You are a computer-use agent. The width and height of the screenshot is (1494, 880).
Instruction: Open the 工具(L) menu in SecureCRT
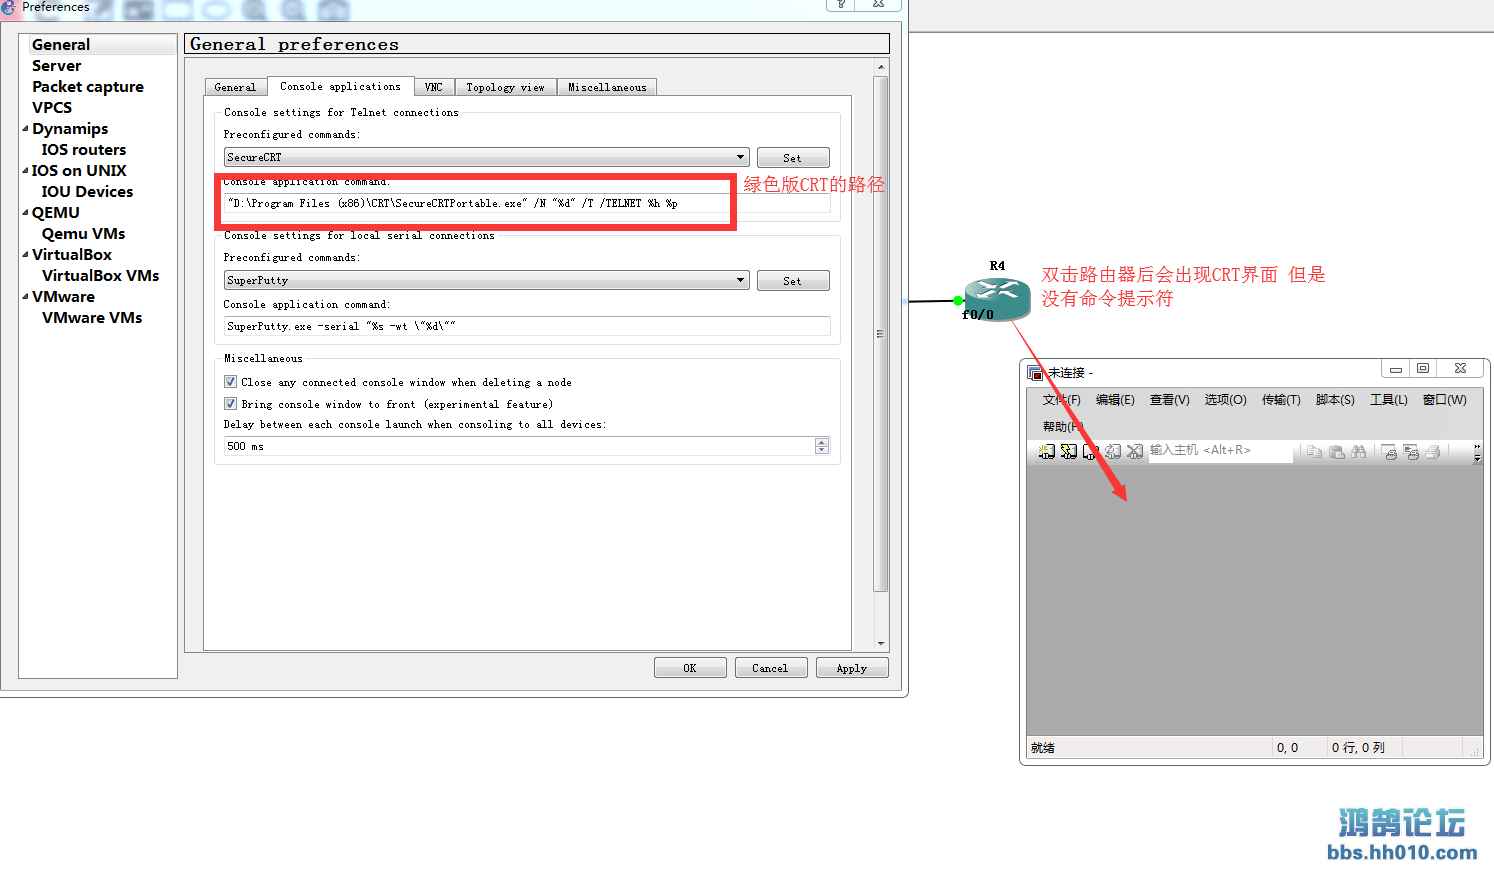(x=1389, y=399)
